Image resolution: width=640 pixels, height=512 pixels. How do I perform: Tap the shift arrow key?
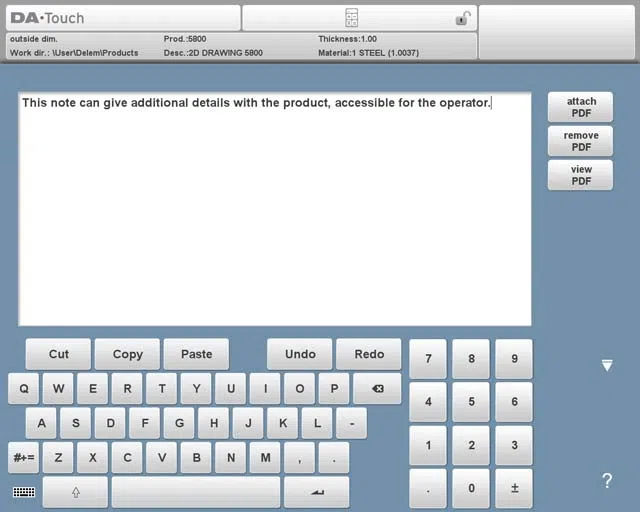[75, 492]
